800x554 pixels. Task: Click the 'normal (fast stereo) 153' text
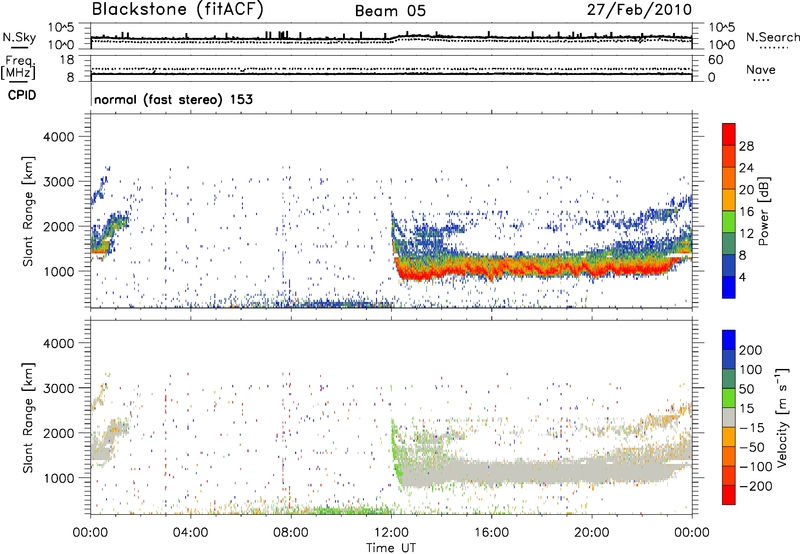[173, 99]
